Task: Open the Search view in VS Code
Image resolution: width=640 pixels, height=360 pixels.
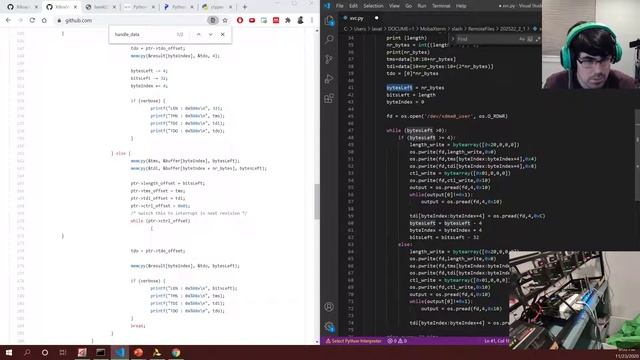Action: click(x=329, y=39)
